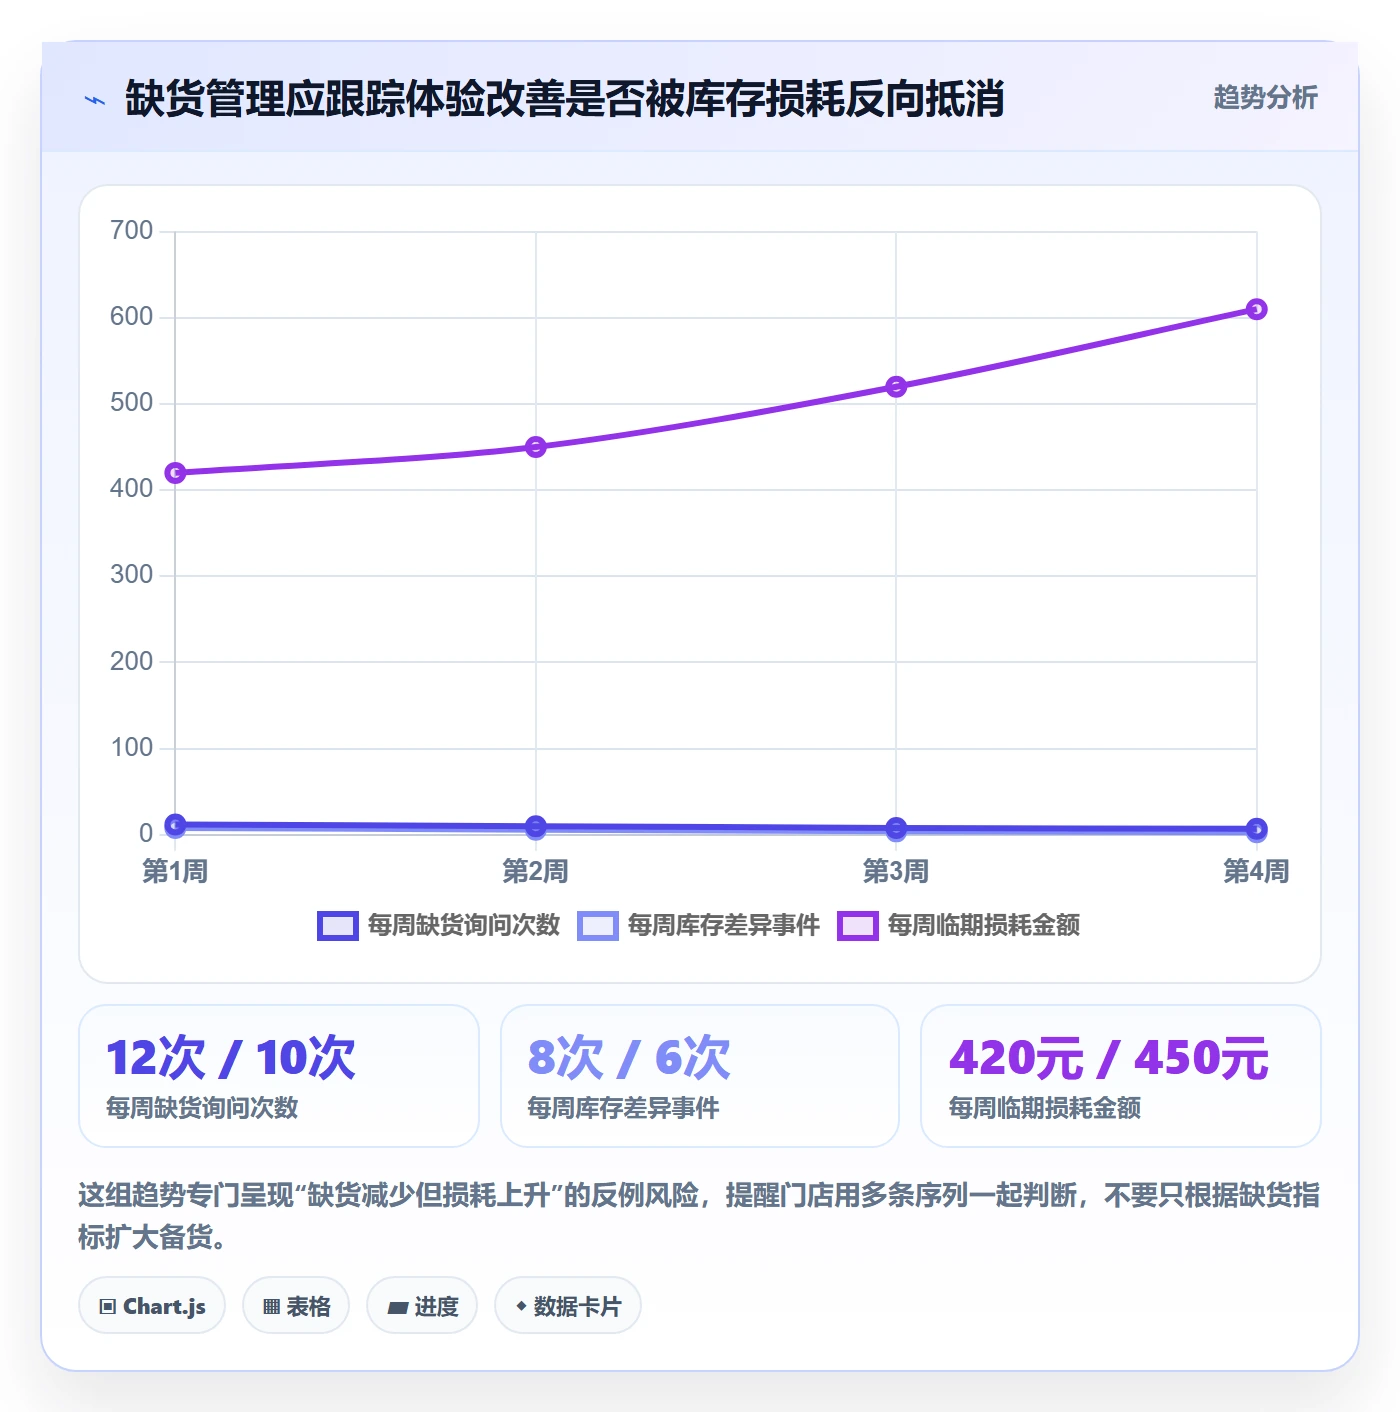Image resolution: width=1400 pixels, height=1412 pixels.
Task: Click the lightning bolt icon beside the title
Action: click(x=95, y=100)
